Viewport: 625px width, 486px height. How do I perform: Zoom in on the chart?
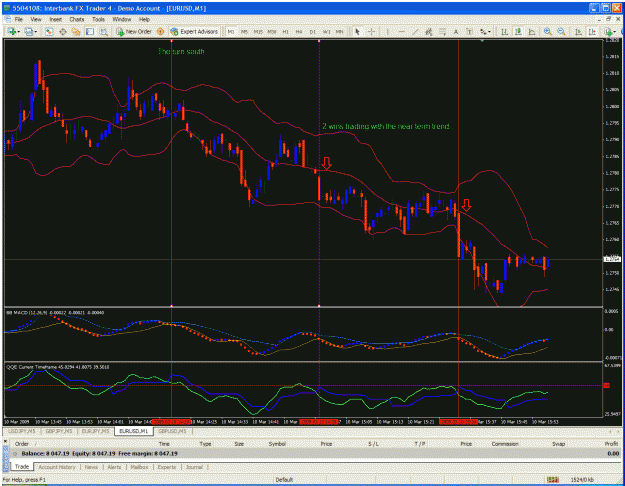[548, 31]
